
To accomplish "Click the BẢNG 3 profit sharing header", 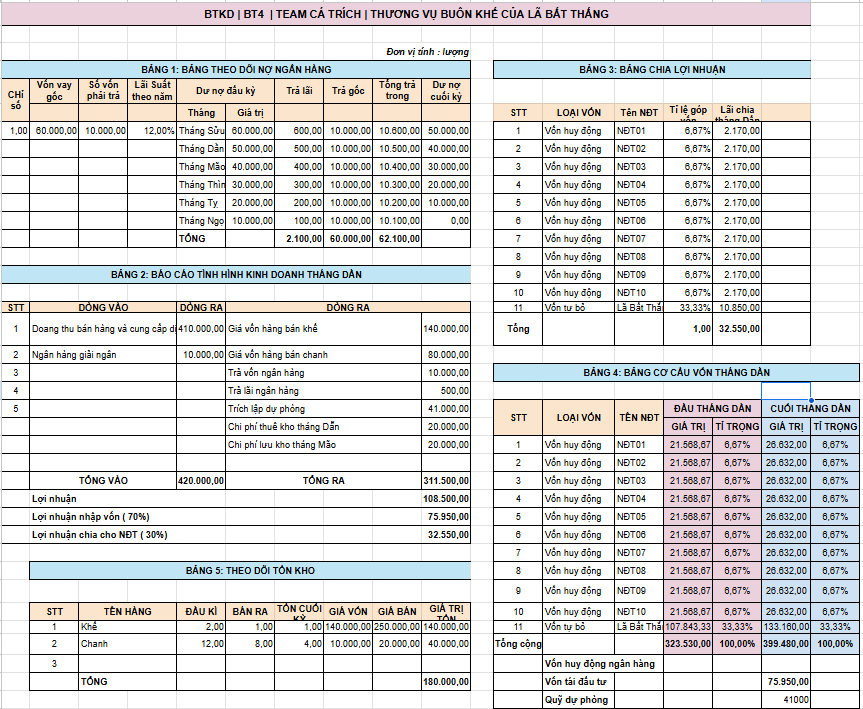I will click(652, 69).
